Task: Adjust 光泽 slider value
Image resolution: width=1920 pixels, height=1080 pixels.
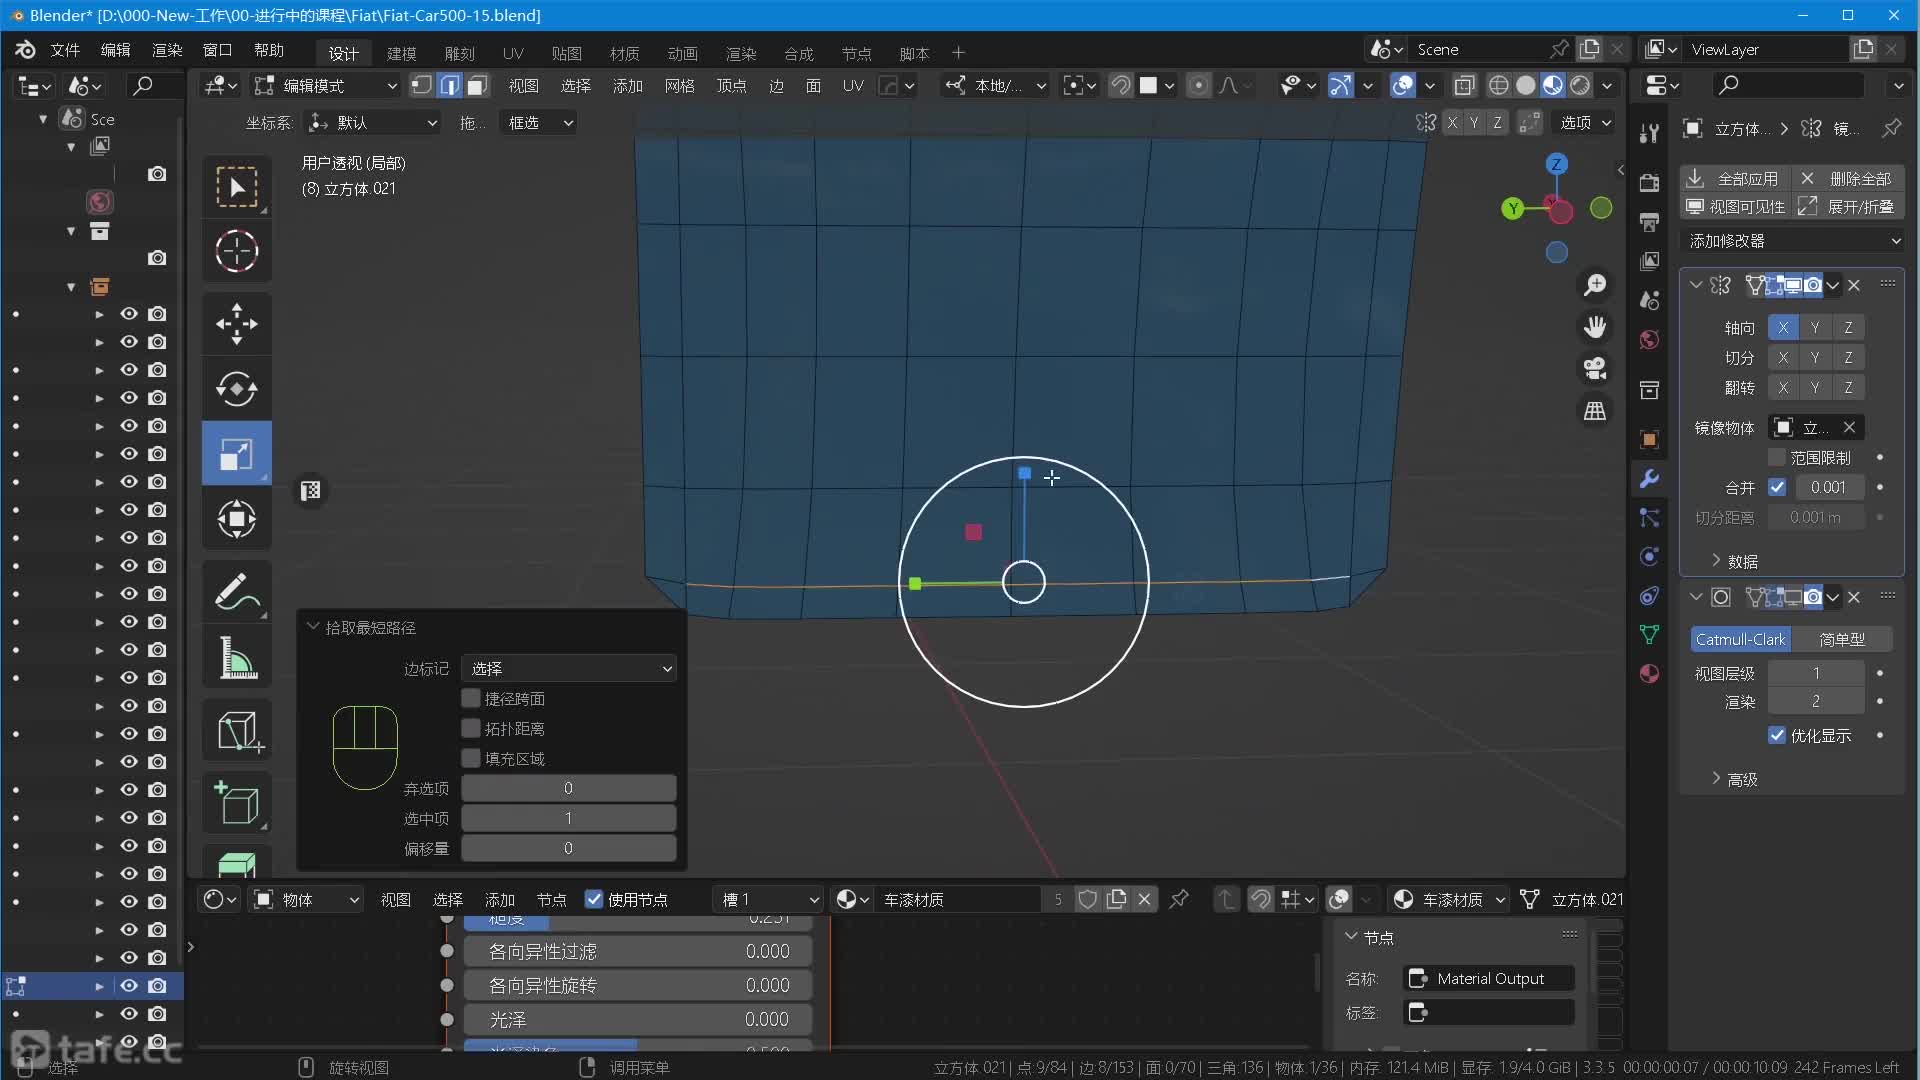Action: pos(638,1019)
